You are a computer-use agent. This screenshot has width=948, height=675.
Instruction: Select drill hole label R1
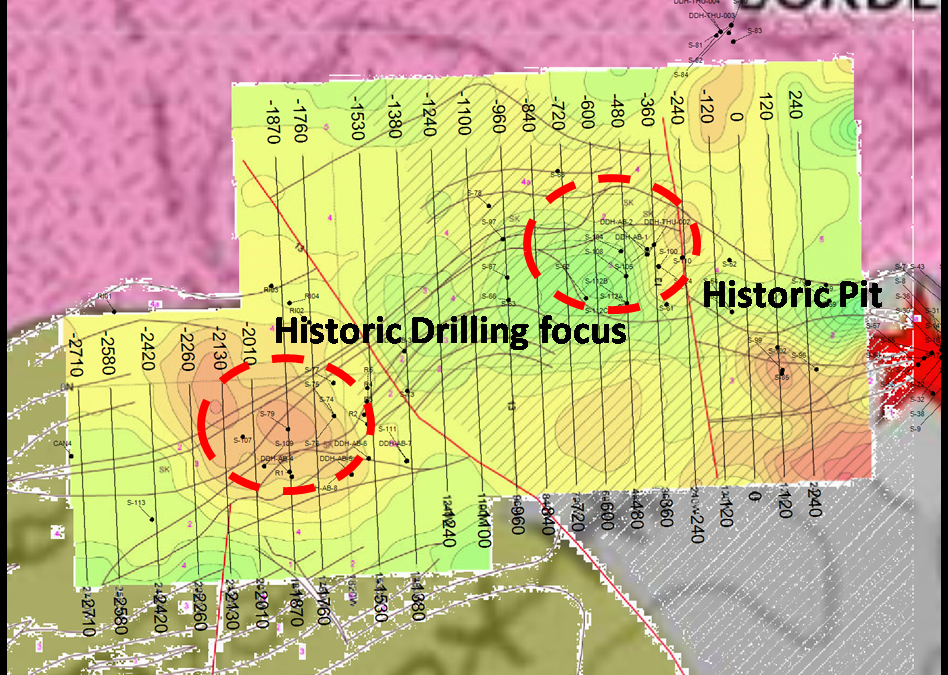click(x=279, y=474)
